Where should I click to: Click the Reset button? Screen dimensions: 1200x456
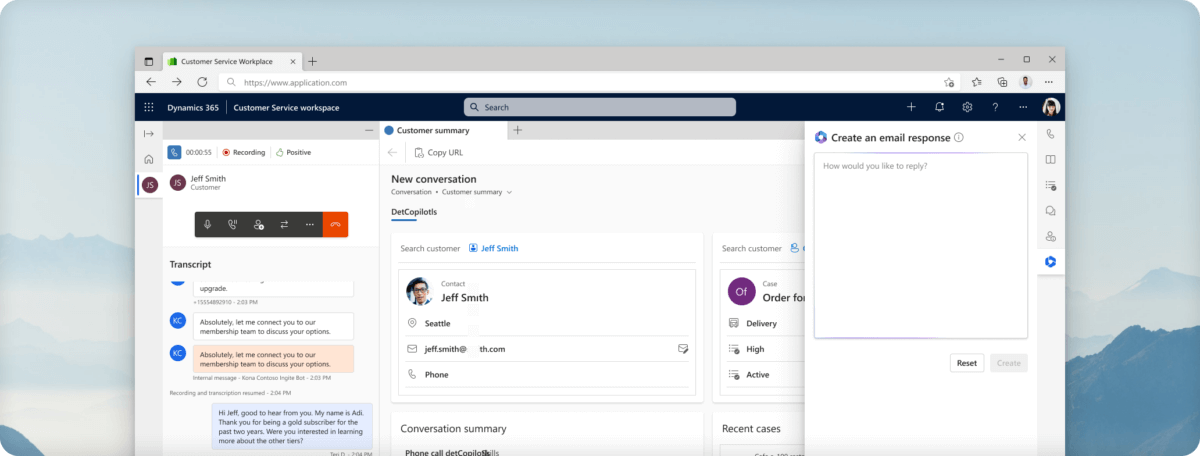click(x=967, y=363)
